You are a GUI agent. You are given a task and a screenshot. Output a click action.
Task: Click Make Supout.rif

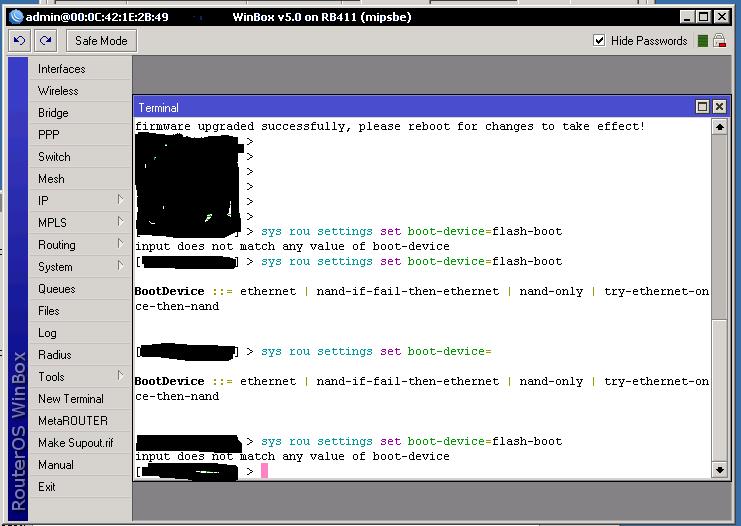click(x=80, y=443)
